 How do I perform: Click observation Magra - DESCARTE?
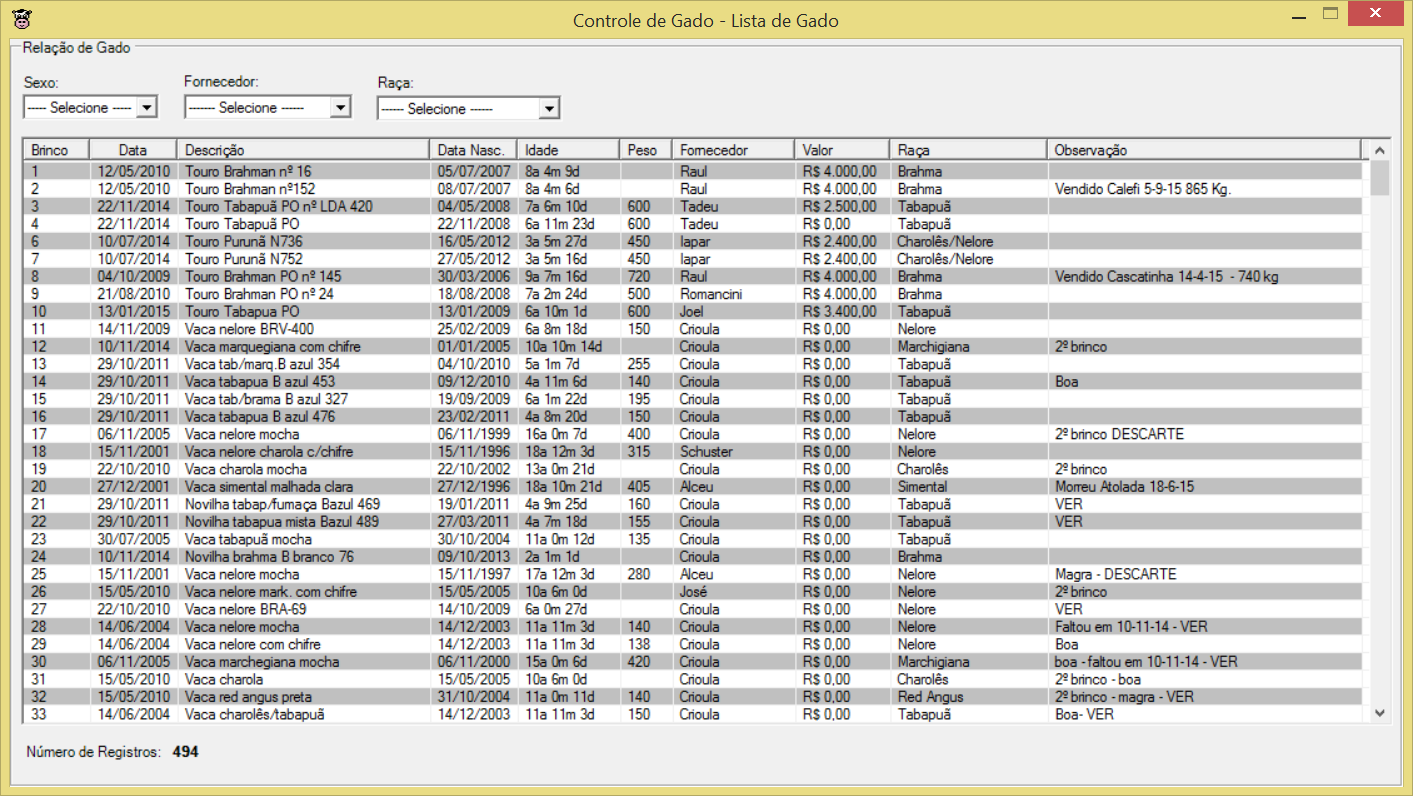pos(1116,574)
